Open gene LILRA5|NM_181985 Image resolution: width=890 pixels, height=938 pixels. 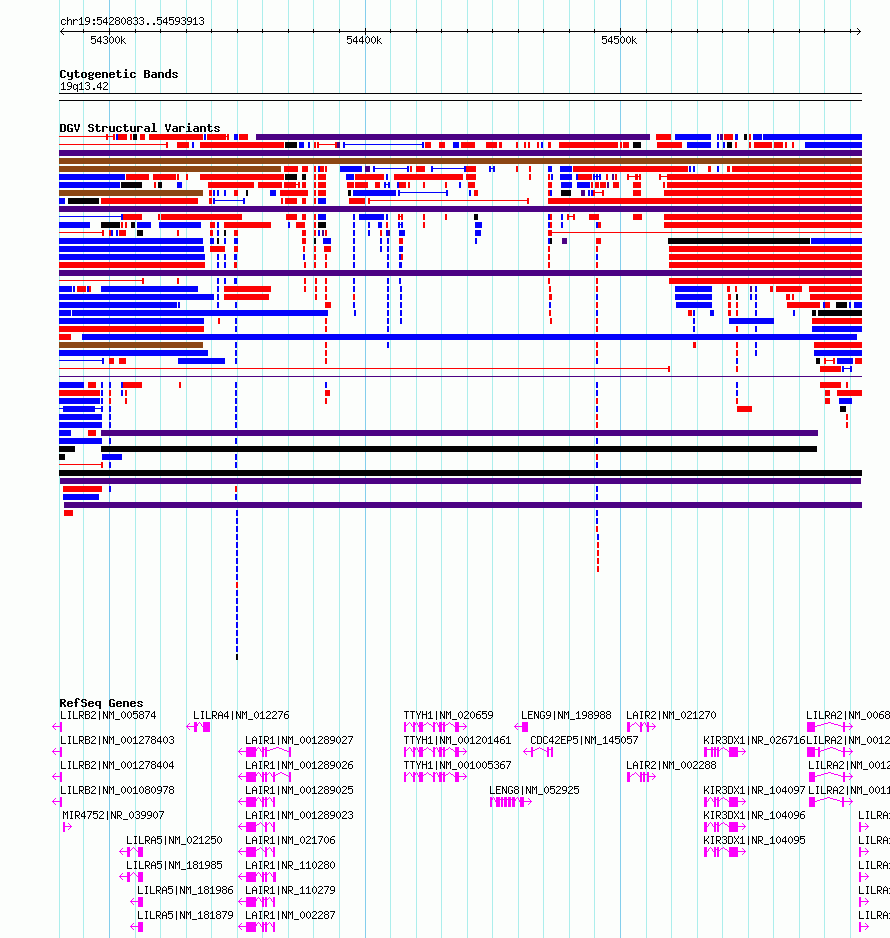(x=174, y=866)
